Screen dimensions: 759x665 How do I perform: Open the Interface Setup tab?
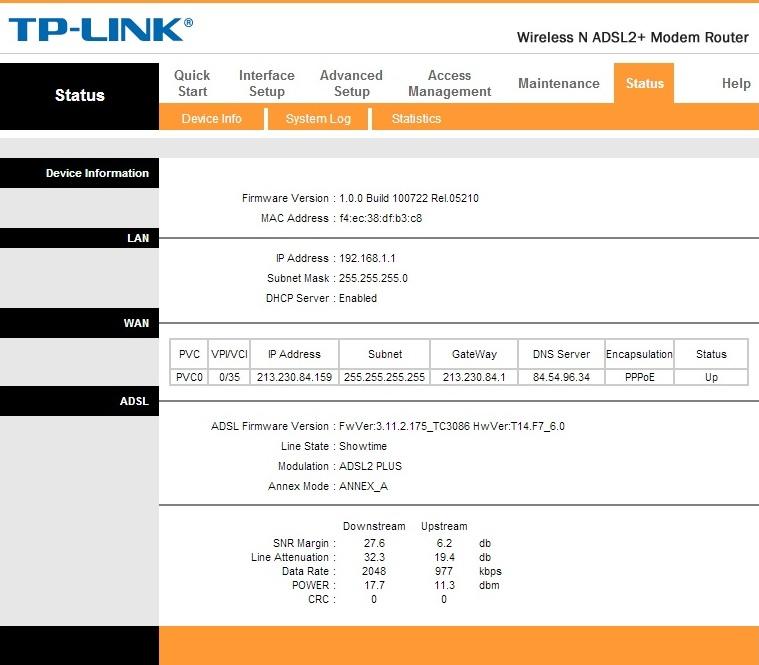[x=266, y=83]
